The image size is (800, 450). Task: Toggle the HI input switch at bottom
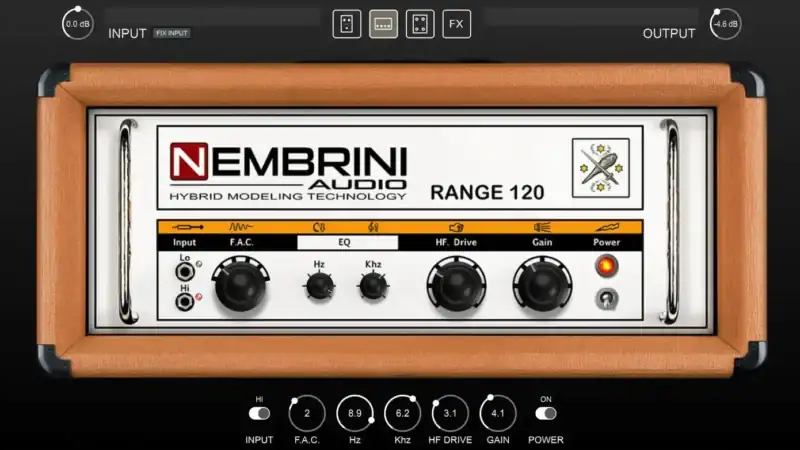pos(259,414)
